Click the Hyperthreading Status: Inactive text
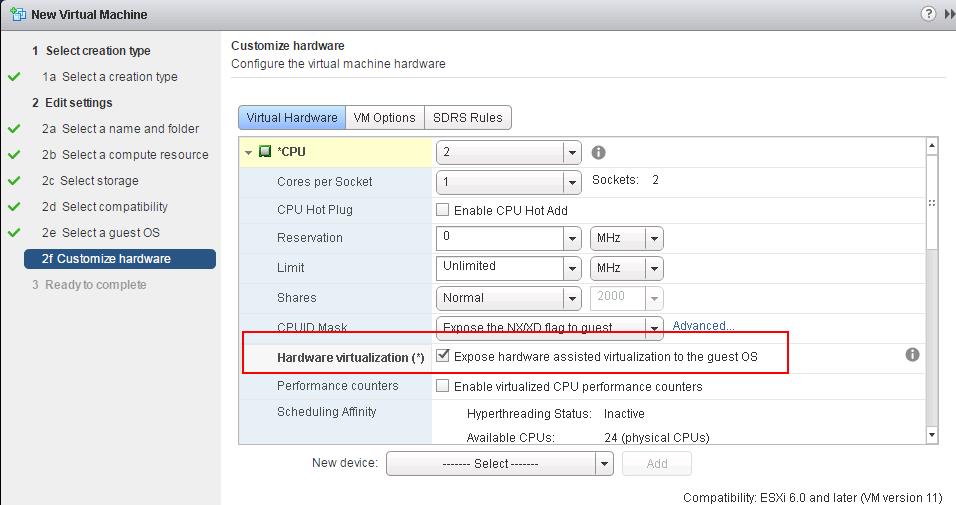The width and height of the screenshot is (956, 505). tap(555, 414)
